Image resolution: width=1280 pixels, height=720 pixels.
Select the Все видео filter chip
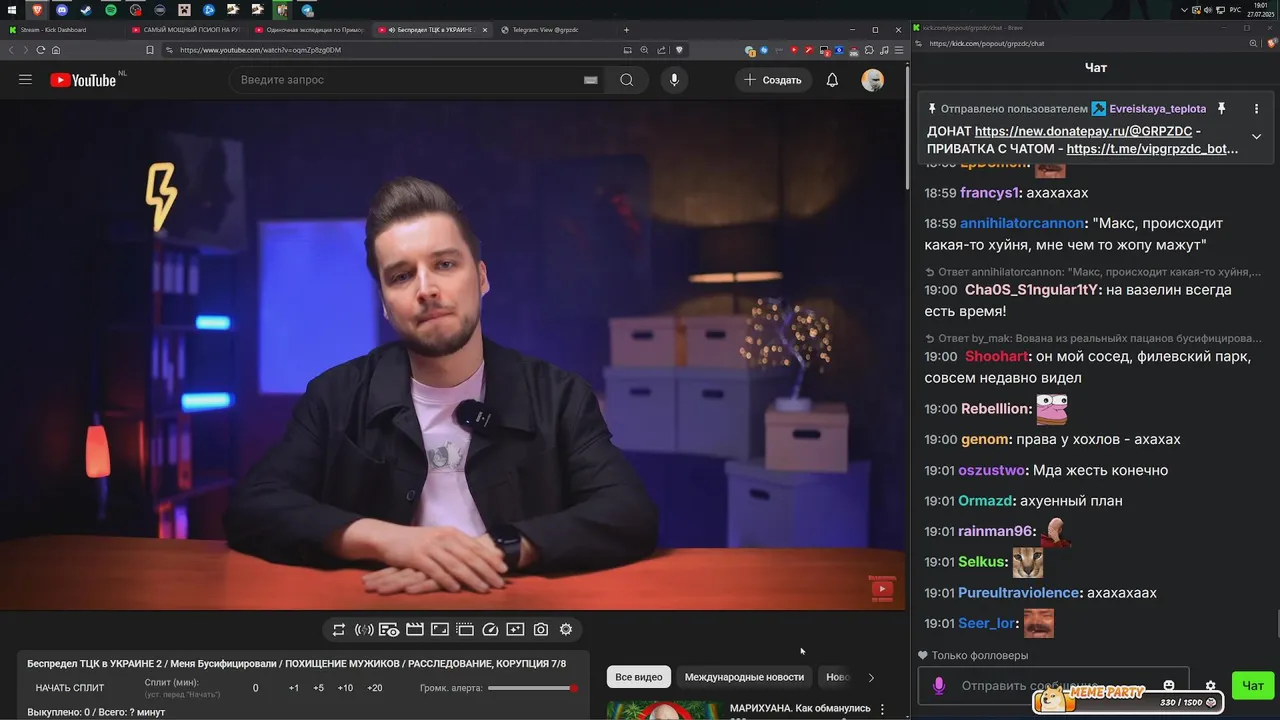pyautogui.click(x=639, y=677)
